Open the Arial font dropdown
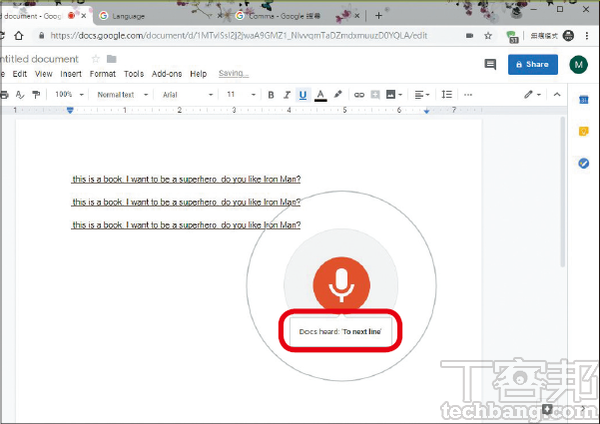Viewport: 600px width, 424px height. pyautogui.click(x=184, y=95)
